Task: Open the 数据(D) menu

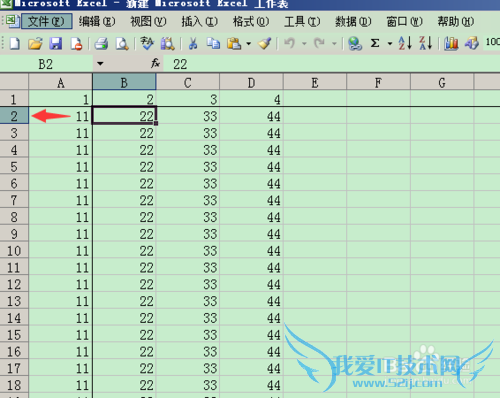Action: click(x=353, y=22)
